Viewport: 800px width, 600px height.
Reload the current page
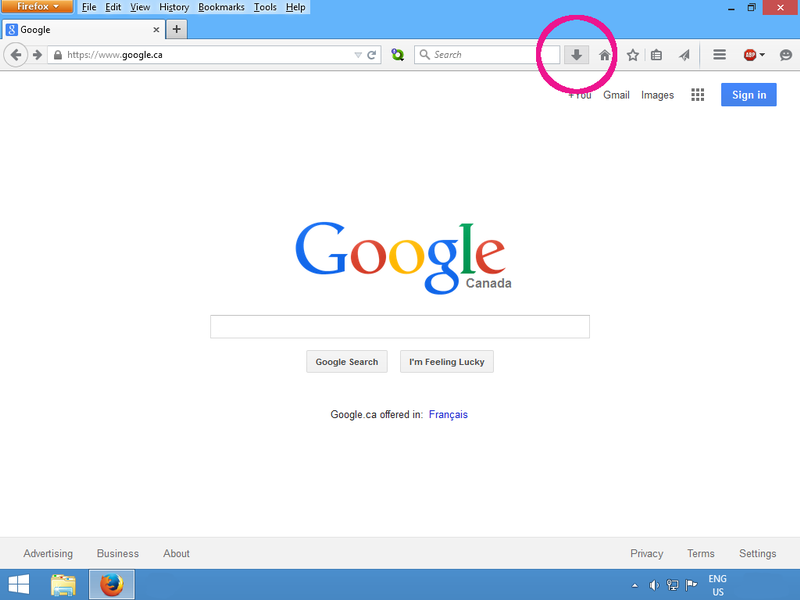[x=372, y=55]
